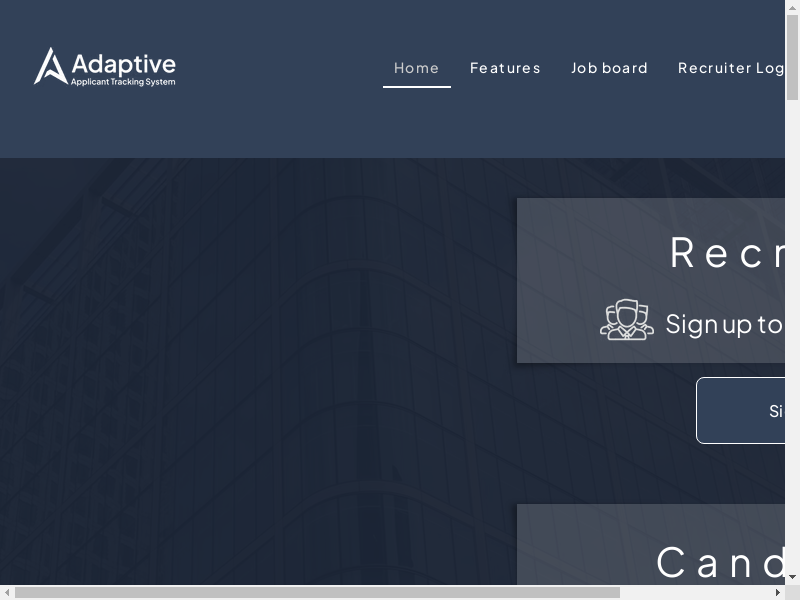
Task: Click the Adaptive brand name text
Action: point(123,63)
